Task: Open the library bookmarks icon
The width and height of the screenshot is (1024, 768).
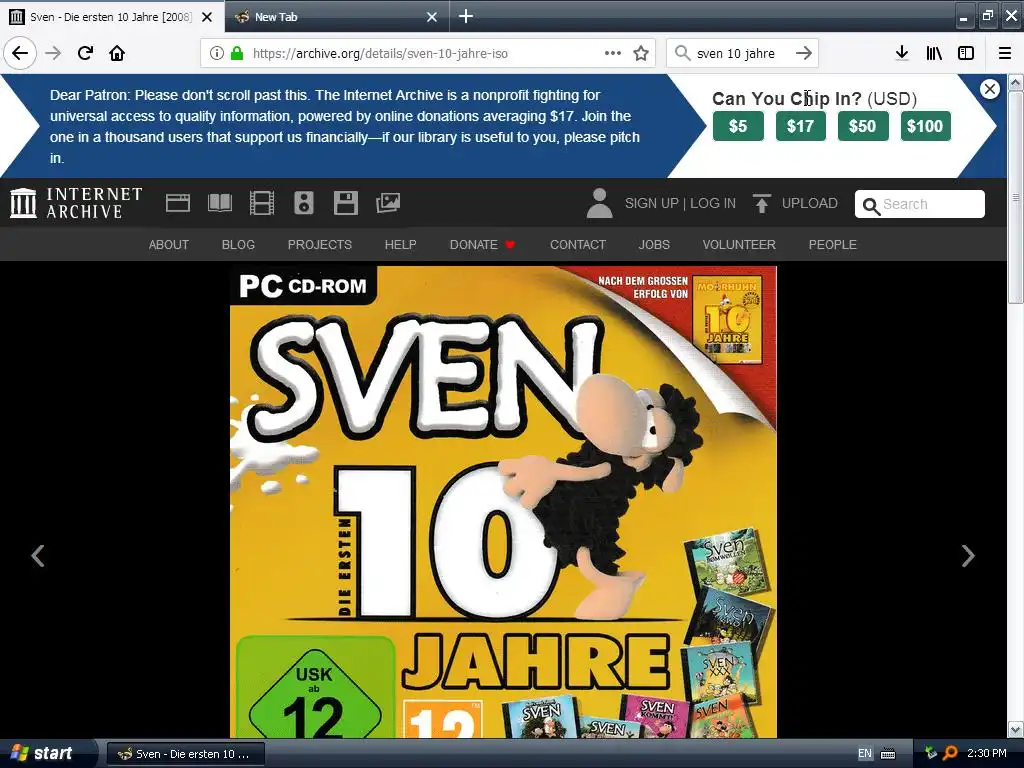Action: 934,53
